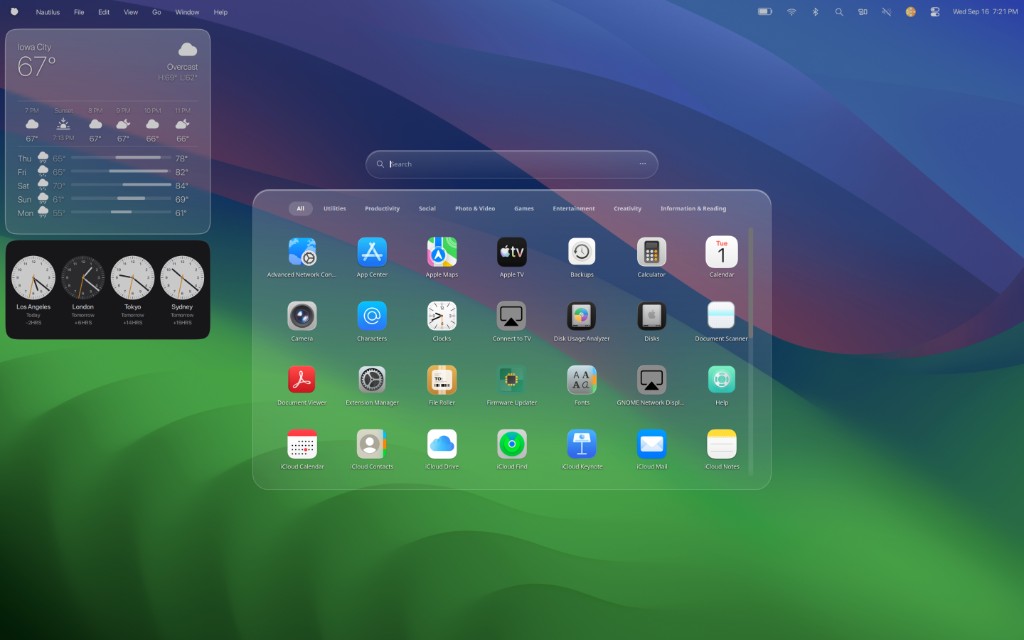
Task: Open search options ellipsis menu
Action: point(643,164)
